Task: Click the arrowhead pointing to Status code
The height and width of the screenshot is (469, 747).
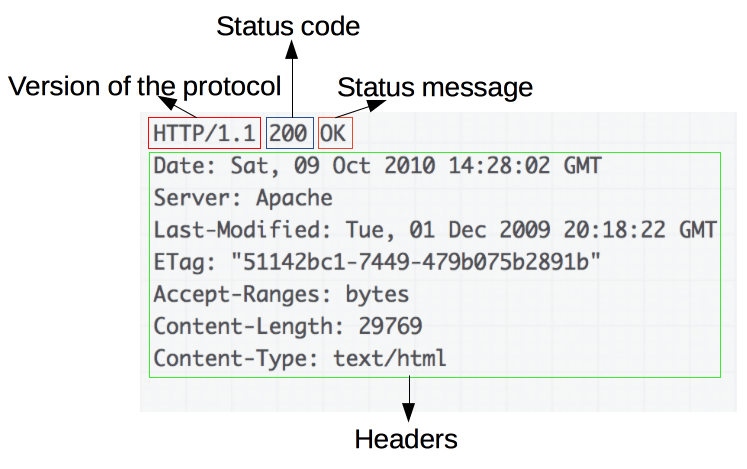Action: [x=292, y=50]
